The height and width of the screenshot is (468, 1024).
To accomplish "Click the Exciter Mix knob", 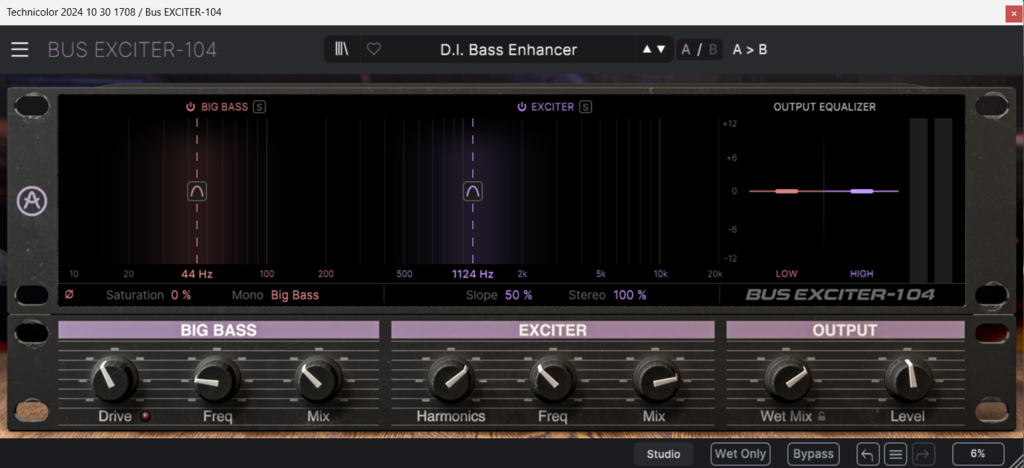I will coord(655,379).
